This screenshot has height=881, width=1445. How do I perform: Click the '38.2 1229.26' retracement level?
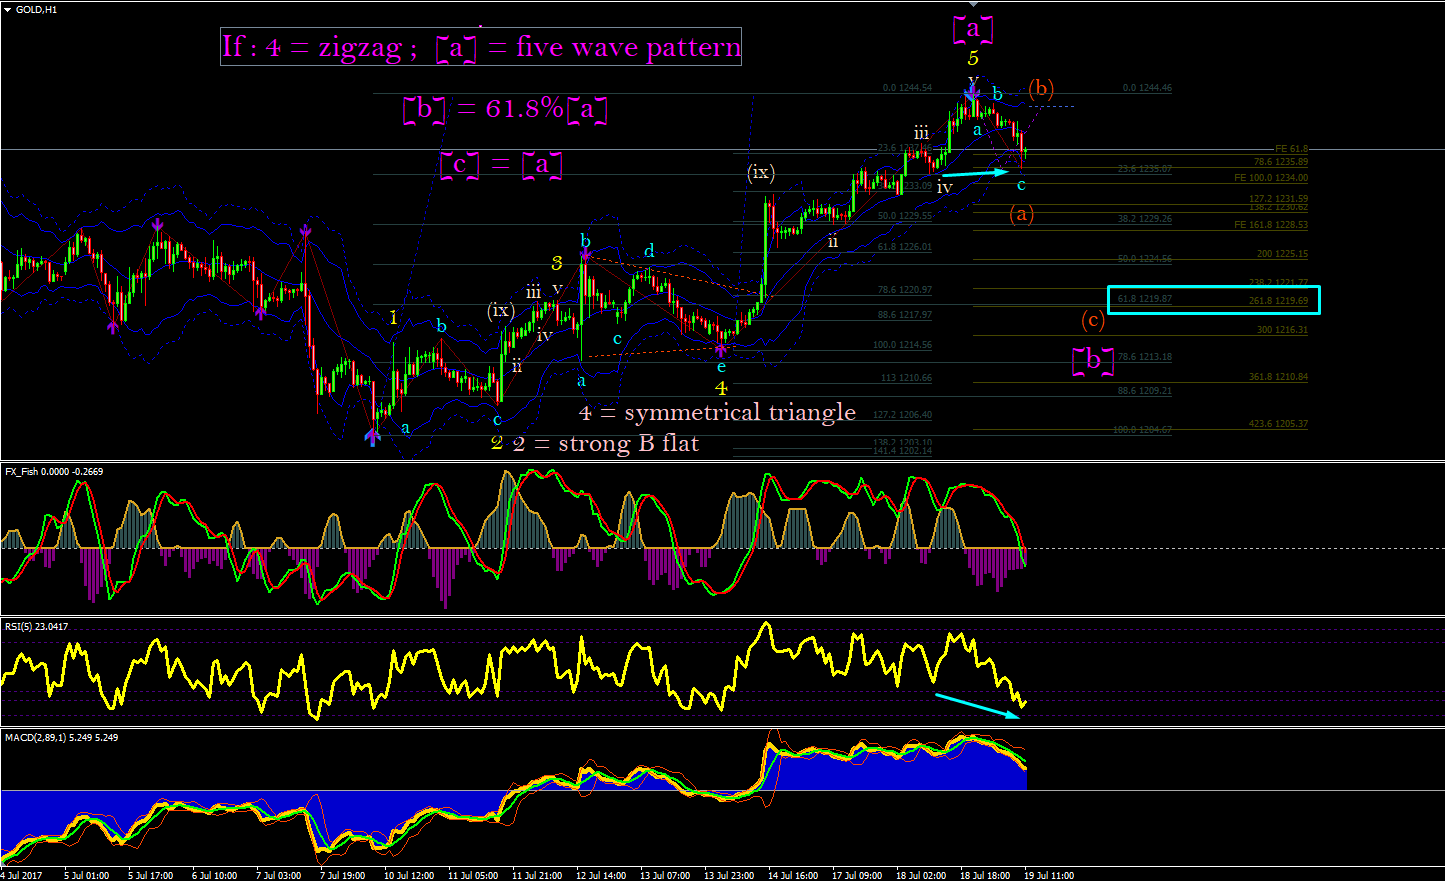point(1145,219)
